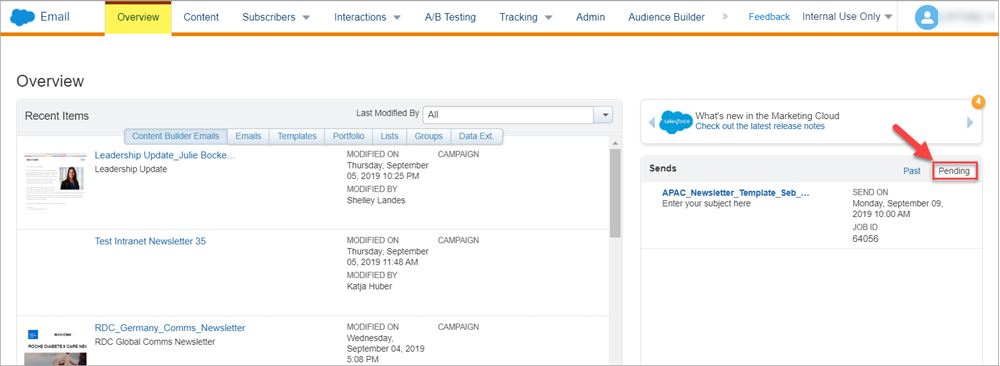This screenshot has width=1000, height=366.
Task: Show Past sends
Action: tap(912, 171)
